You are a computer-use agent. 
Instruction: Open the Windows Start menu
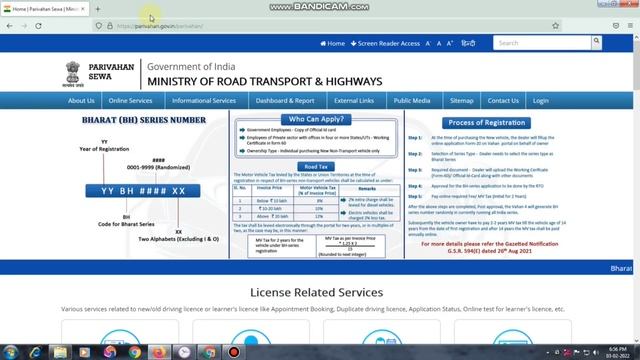pyautogui.click(x=11, y=352)
